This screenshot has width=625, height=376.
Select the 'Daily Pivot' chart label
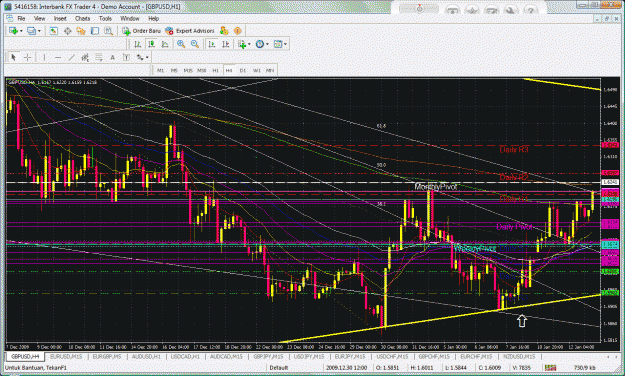tap(514, 227)
